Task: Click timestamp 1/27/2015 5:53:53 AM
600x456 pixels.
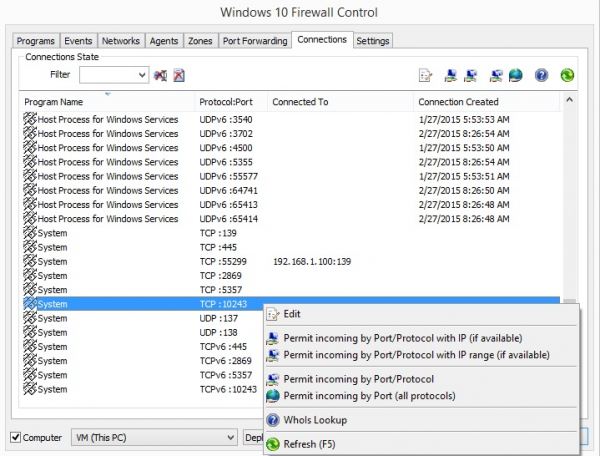Action: [464, 119]
